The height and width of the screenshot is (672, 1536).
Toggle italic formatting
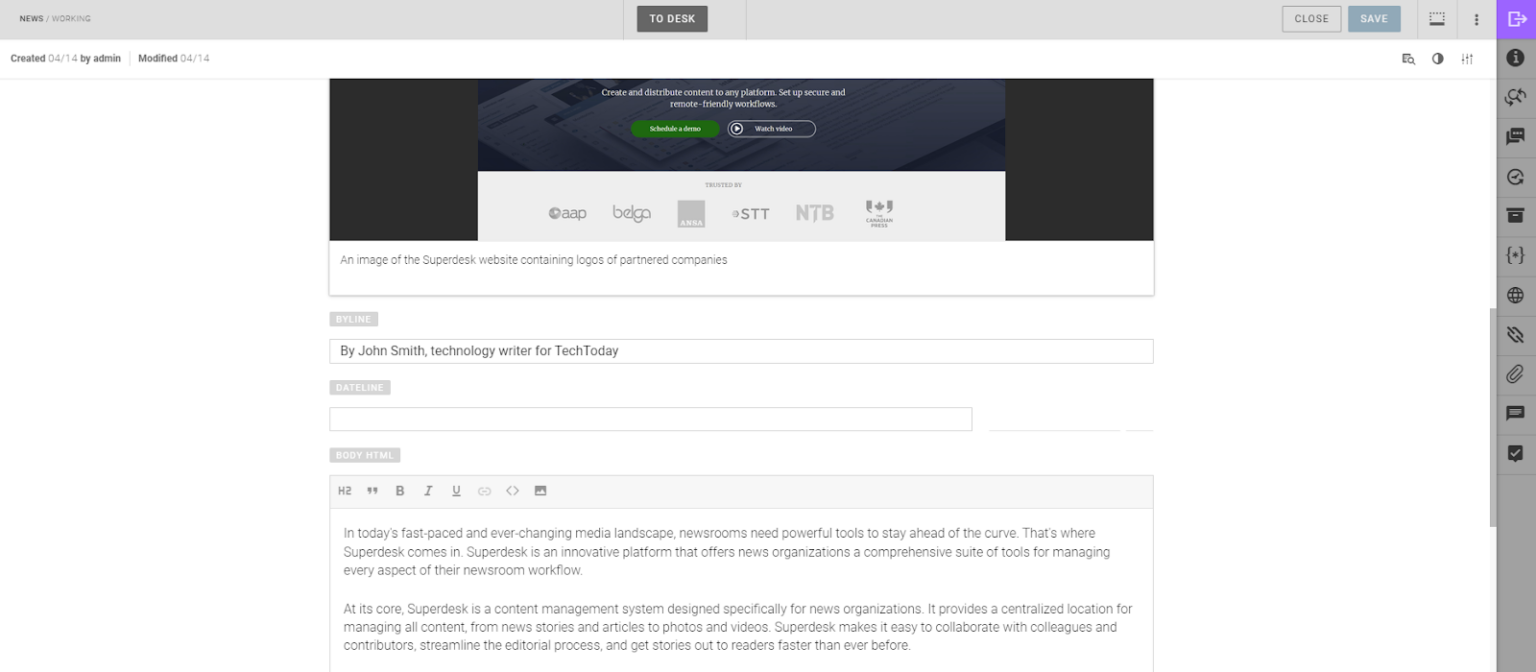(x=428, y=491)
